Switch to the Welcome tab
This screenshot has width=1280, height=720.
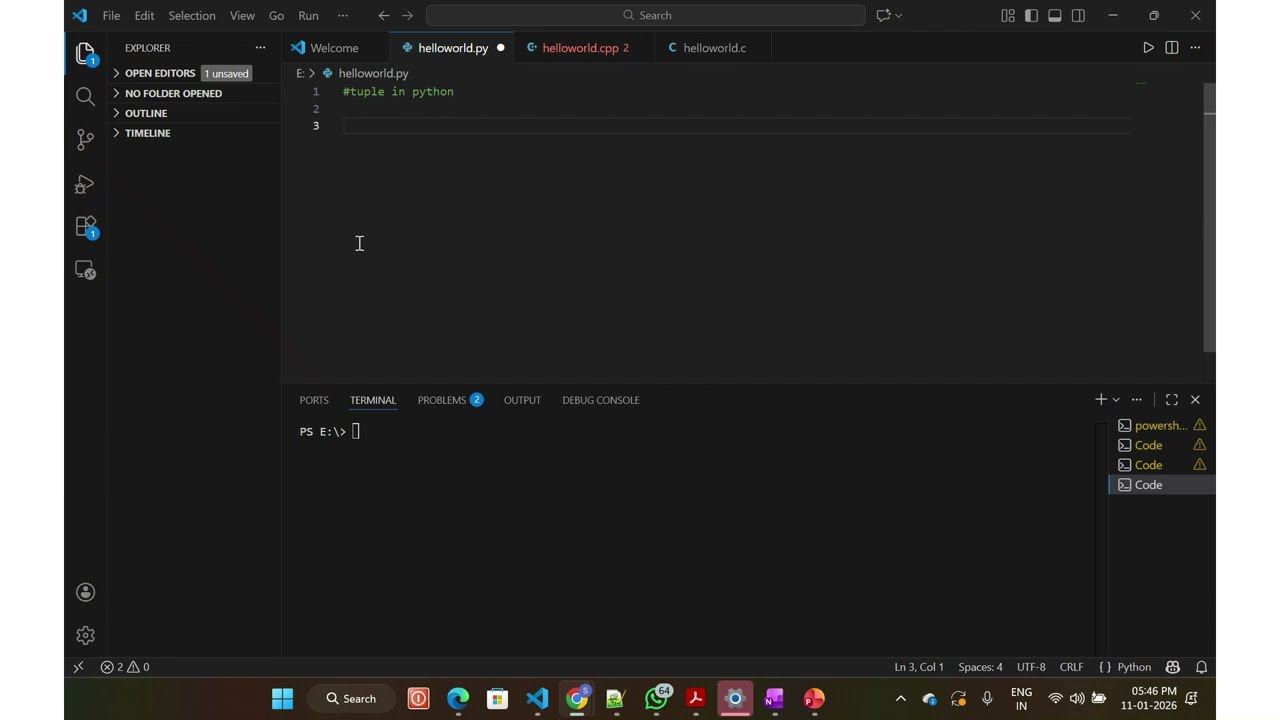[336, 47]
